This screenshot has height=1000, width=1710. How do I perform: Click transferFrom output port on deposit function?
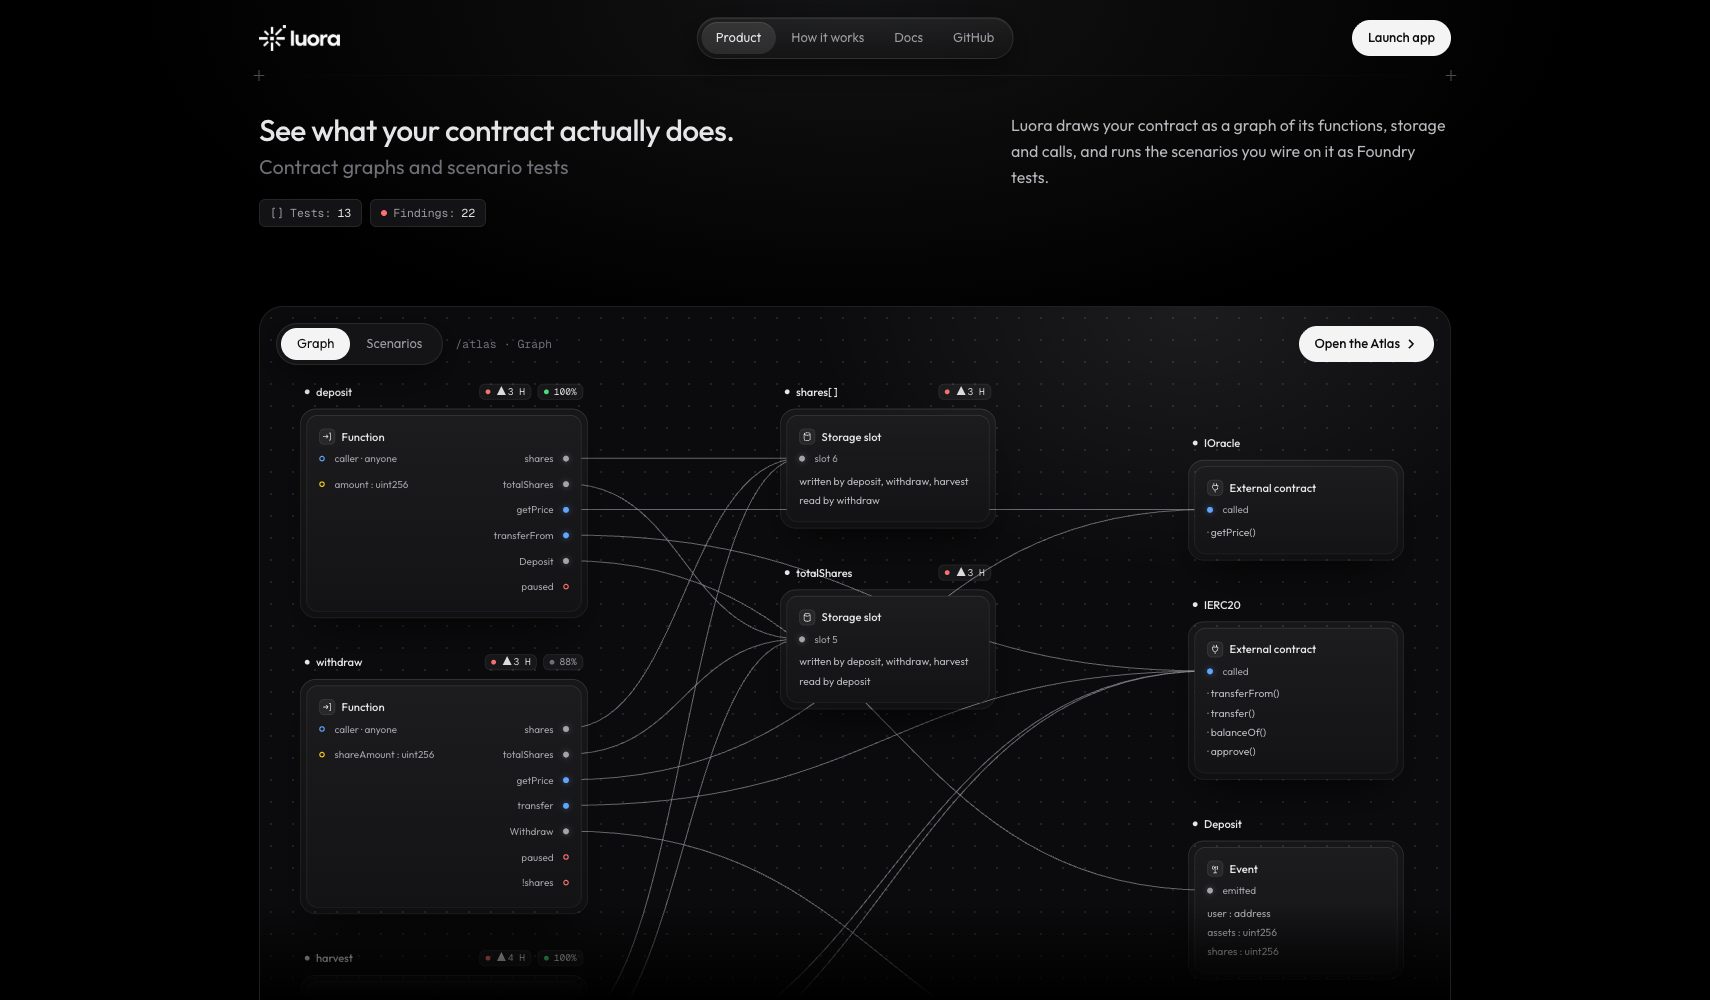point(566,535)
